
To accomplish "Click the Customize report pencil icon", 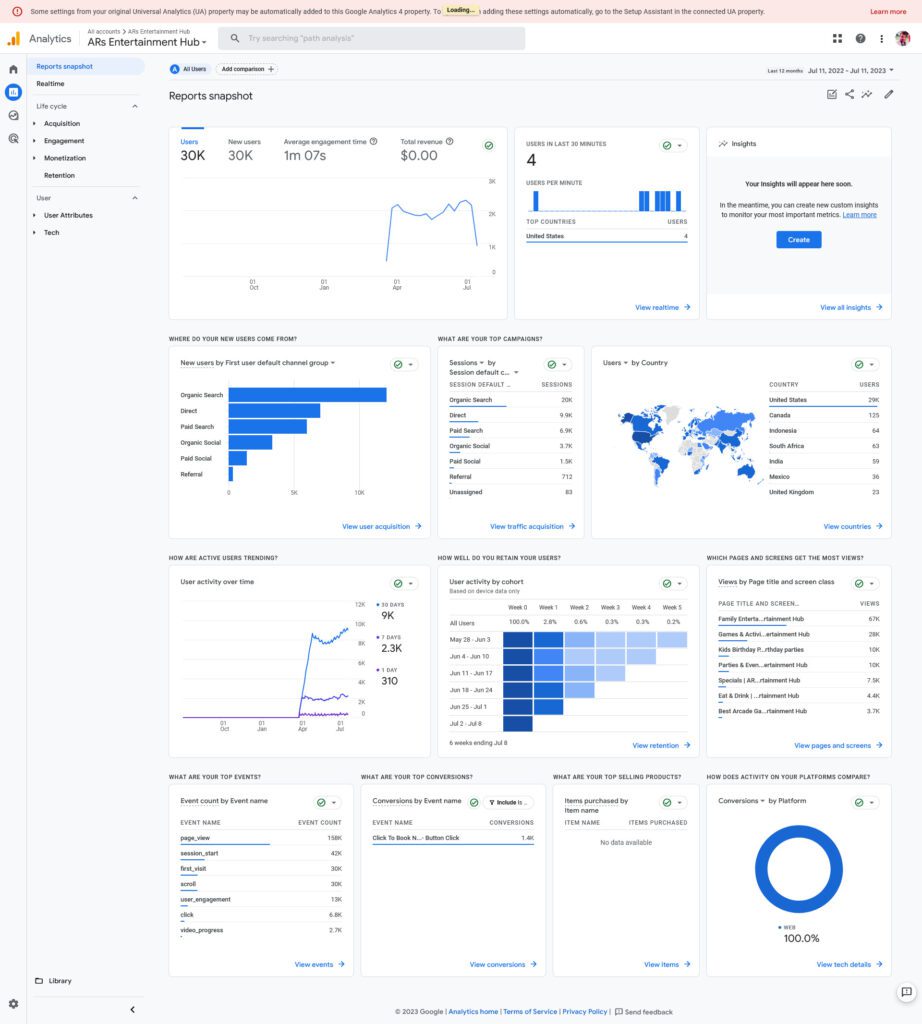I will (889, 95).
